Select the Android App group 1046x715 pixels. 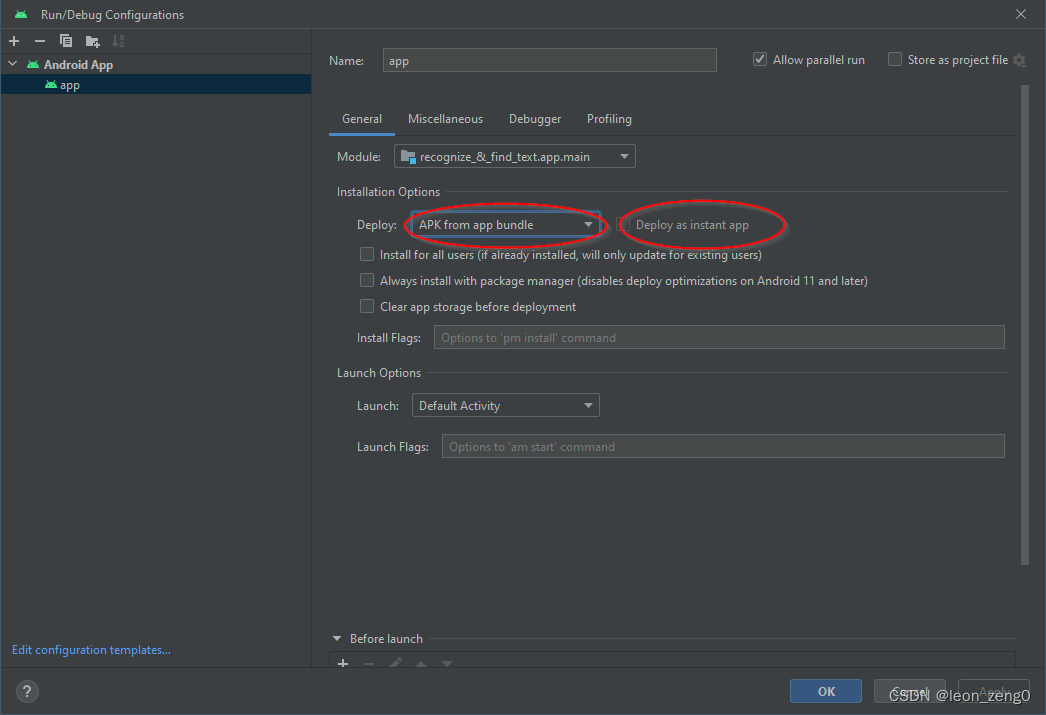(x=78, y=65)
